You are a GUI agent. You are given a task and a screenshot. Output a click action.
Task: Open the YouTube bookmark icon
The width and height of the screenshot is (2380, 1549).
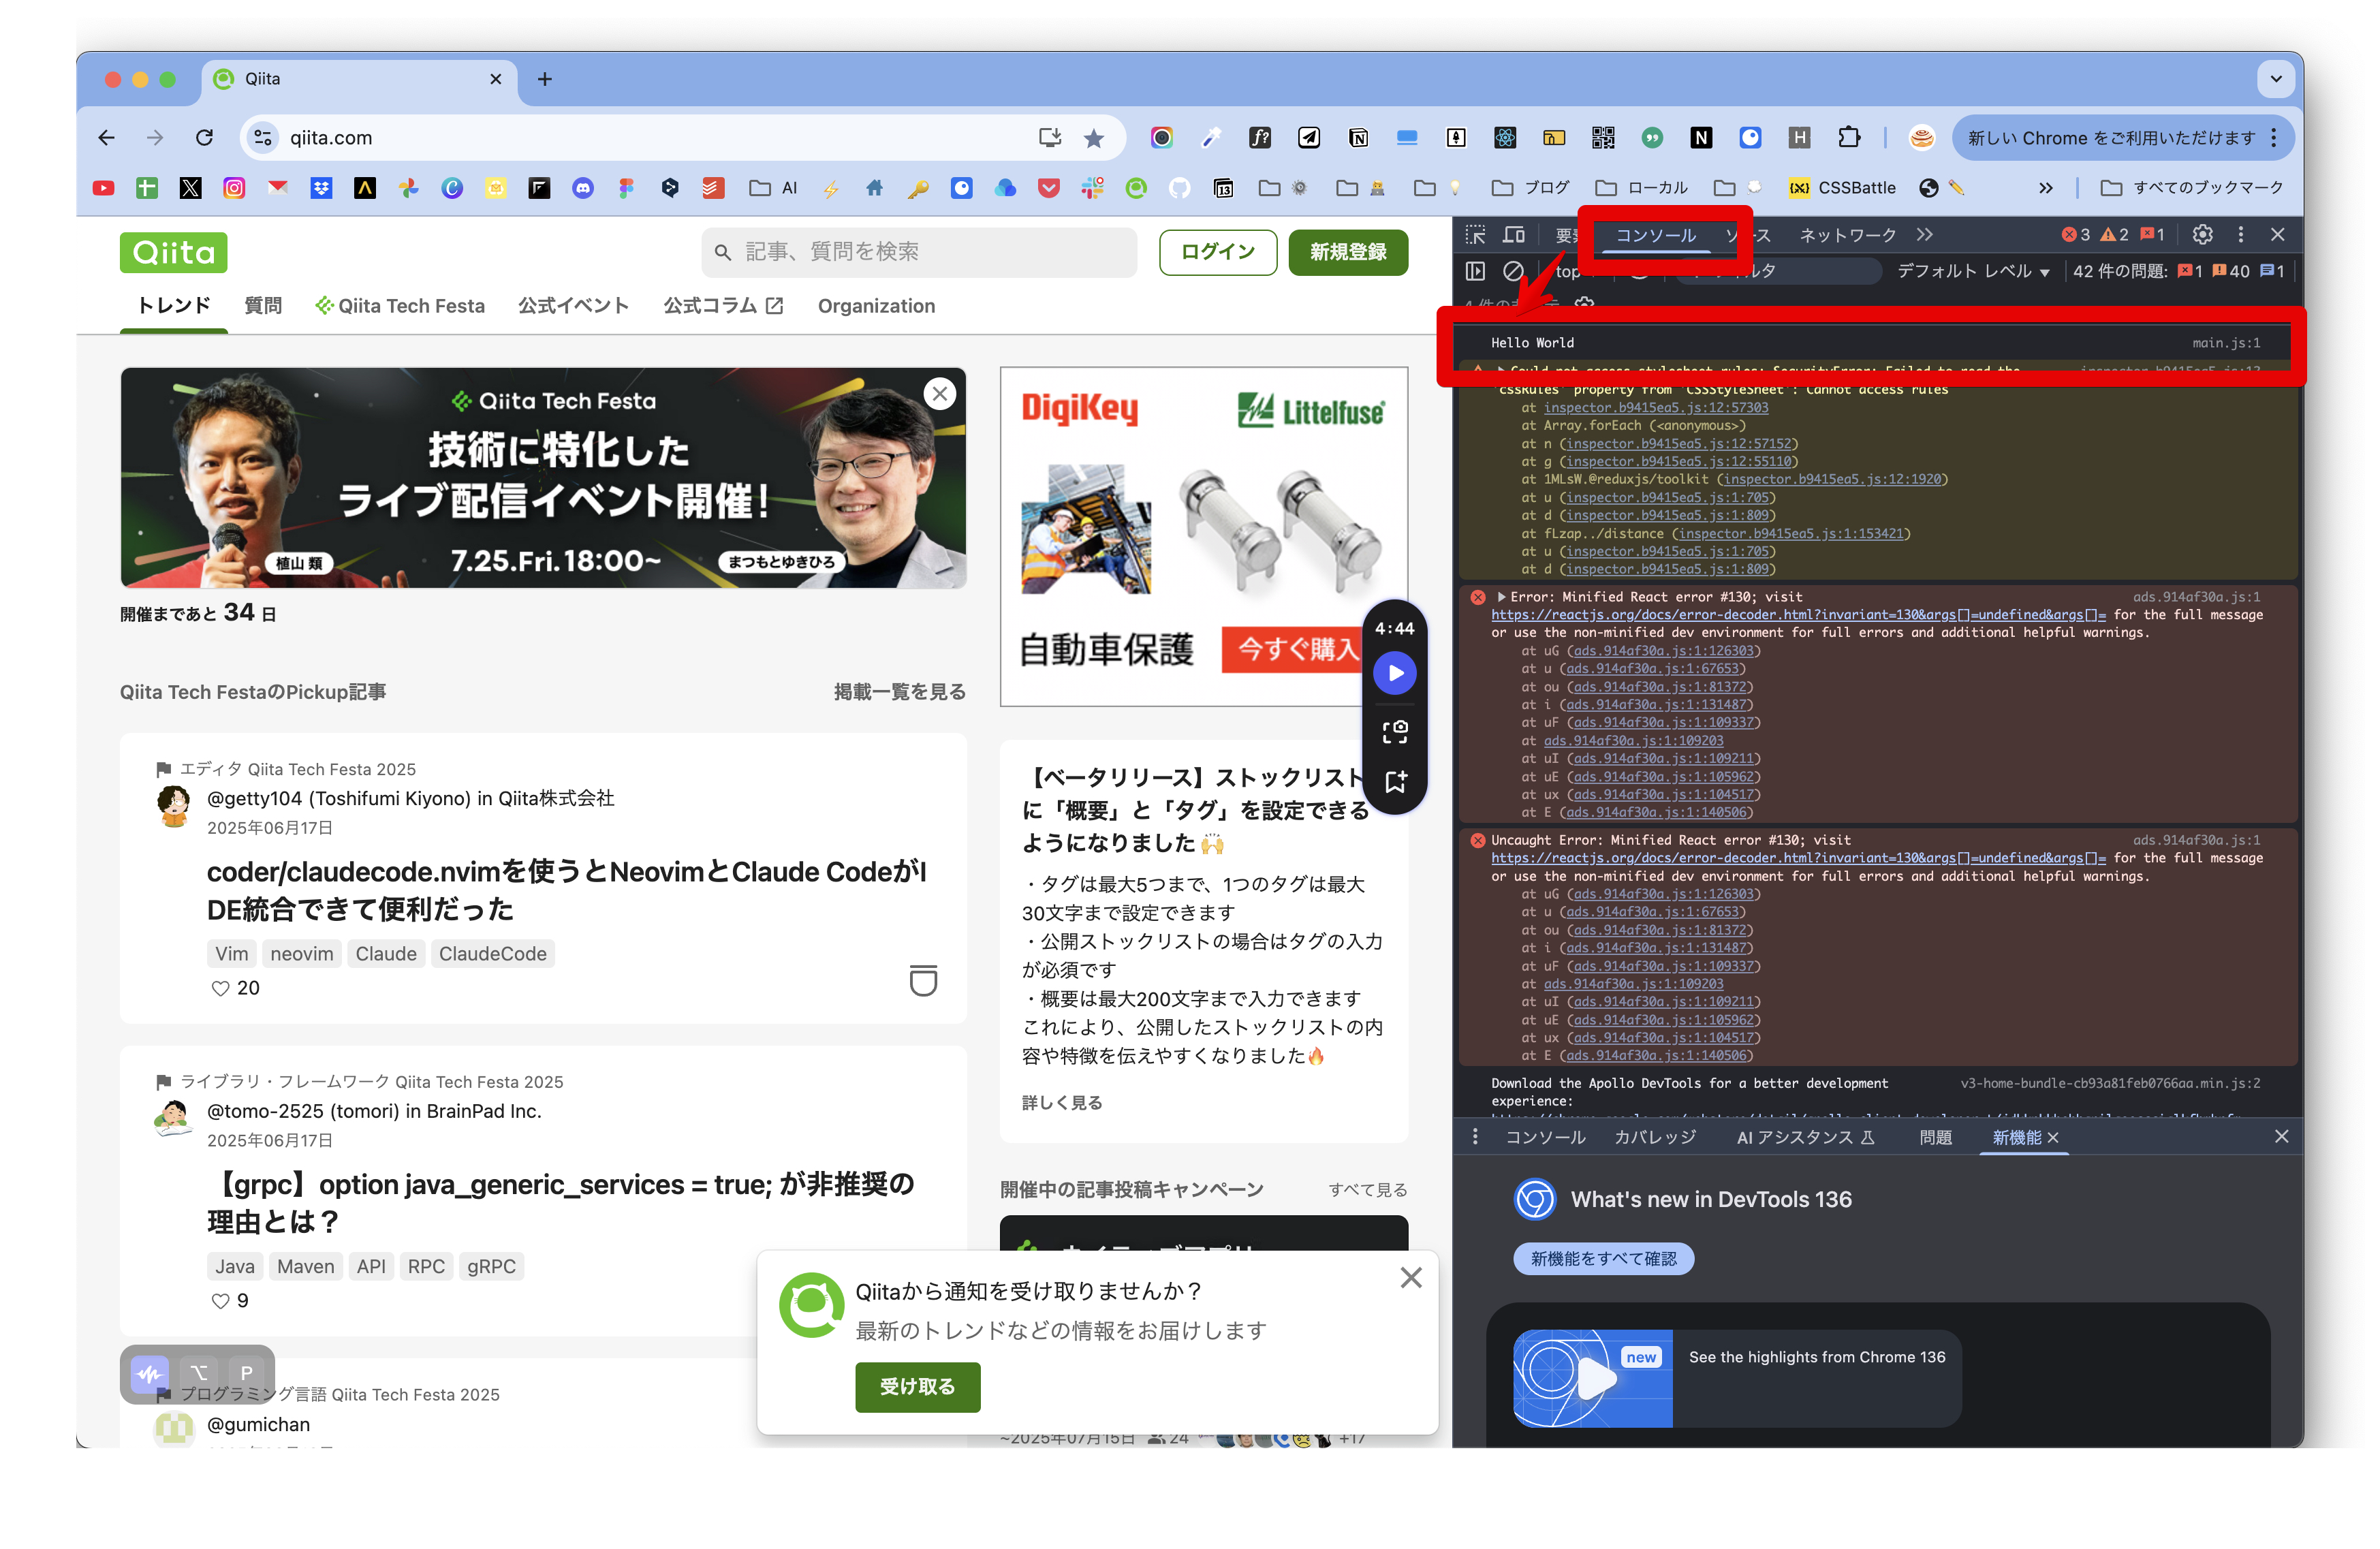(103, 188)
